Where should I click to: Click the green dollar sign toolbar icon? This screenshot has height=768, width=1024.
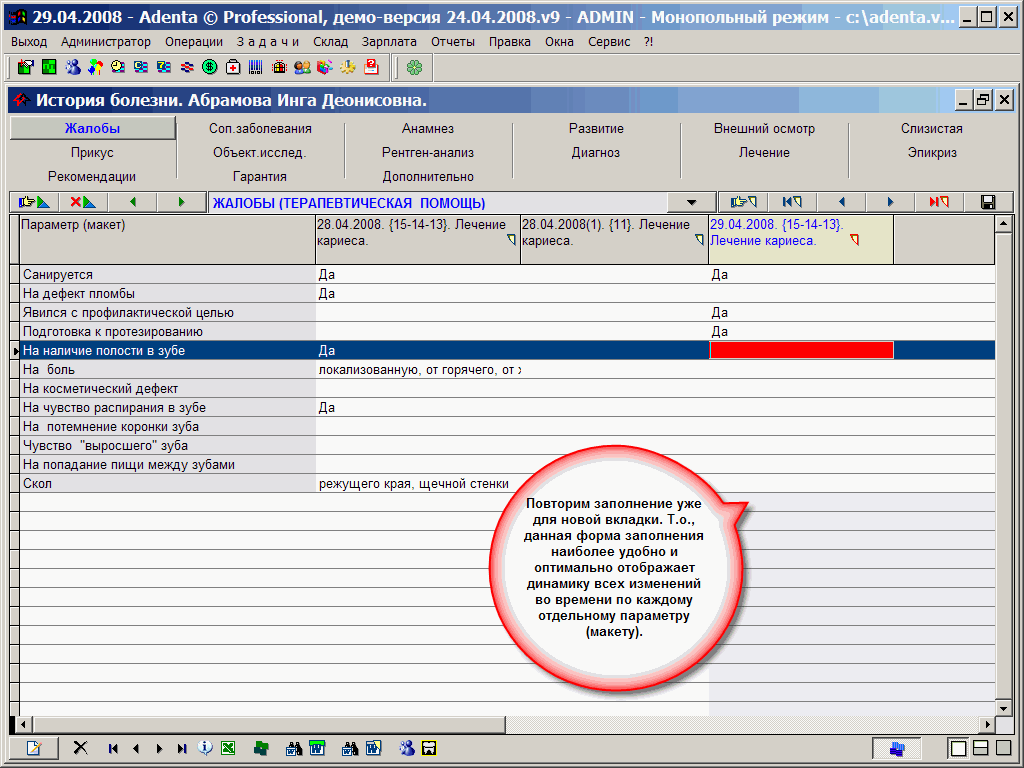[209, 67]
